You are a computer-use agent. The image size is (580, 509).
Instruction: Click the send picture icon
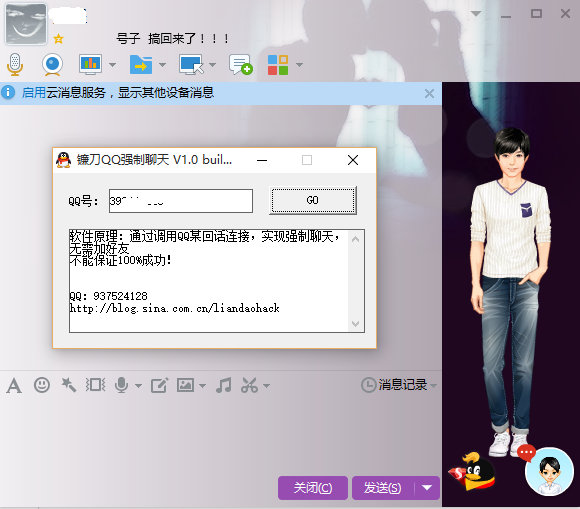click(x=185, y=385)
